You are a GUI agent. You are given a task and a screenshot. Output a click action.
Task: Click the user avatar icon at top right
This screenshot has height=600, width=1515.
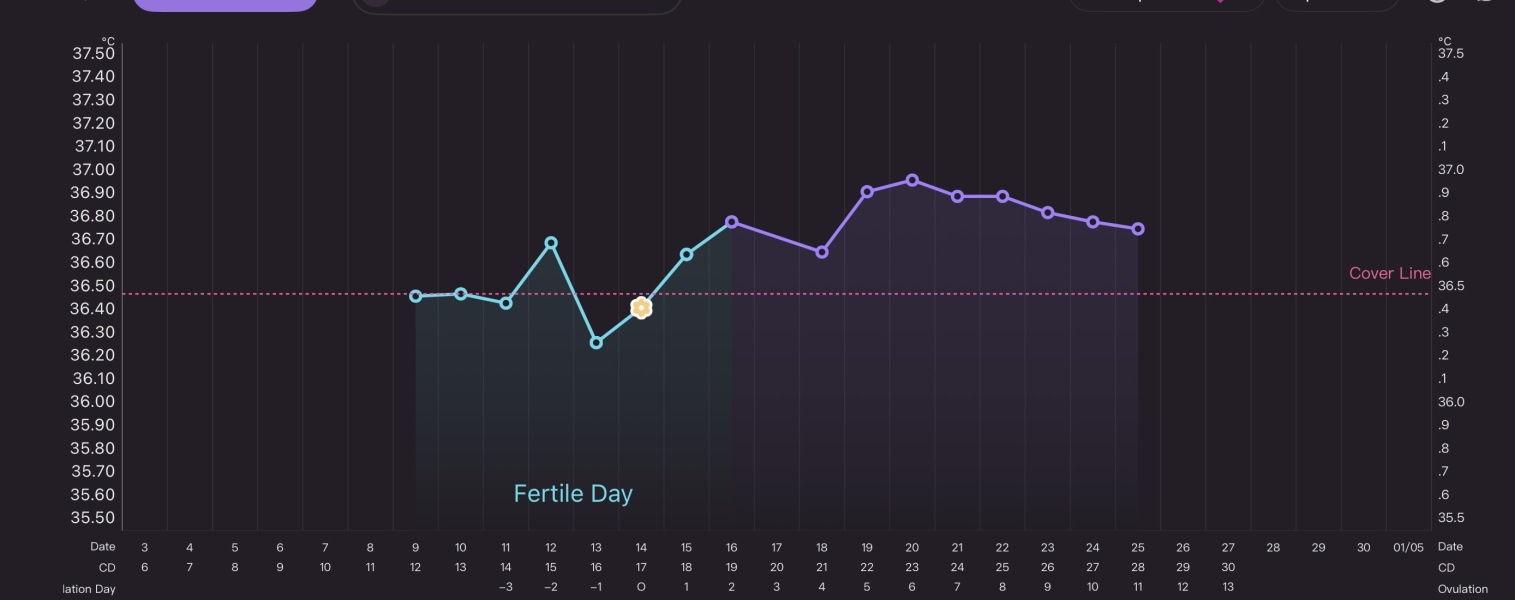[x=1437, y=3]
